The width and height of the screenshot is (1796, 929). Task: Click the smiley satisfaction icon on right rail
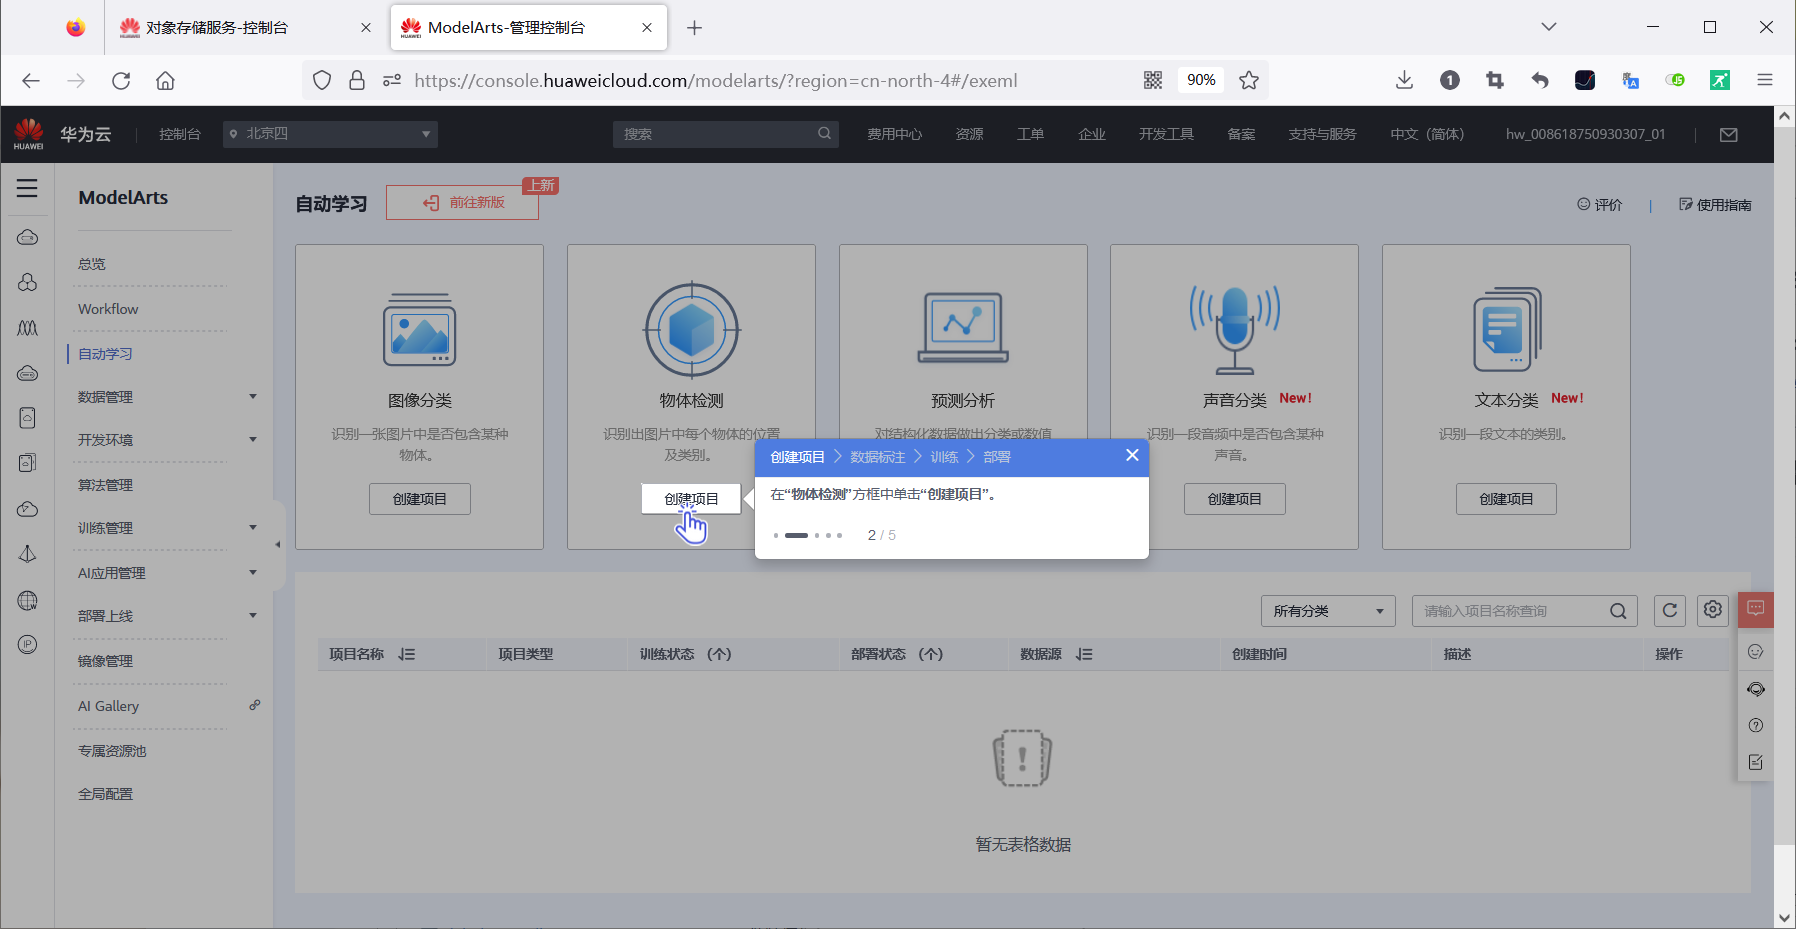click(1756, 652)
